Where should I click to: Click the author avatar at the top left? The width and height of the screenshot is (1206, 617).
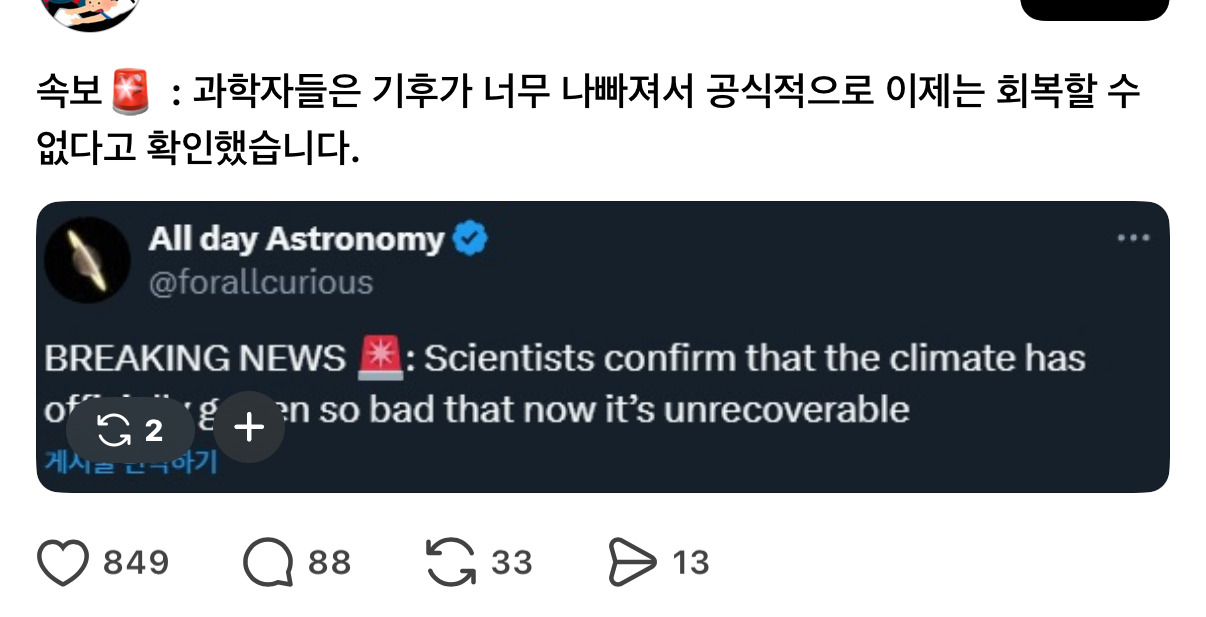(92, 10)
